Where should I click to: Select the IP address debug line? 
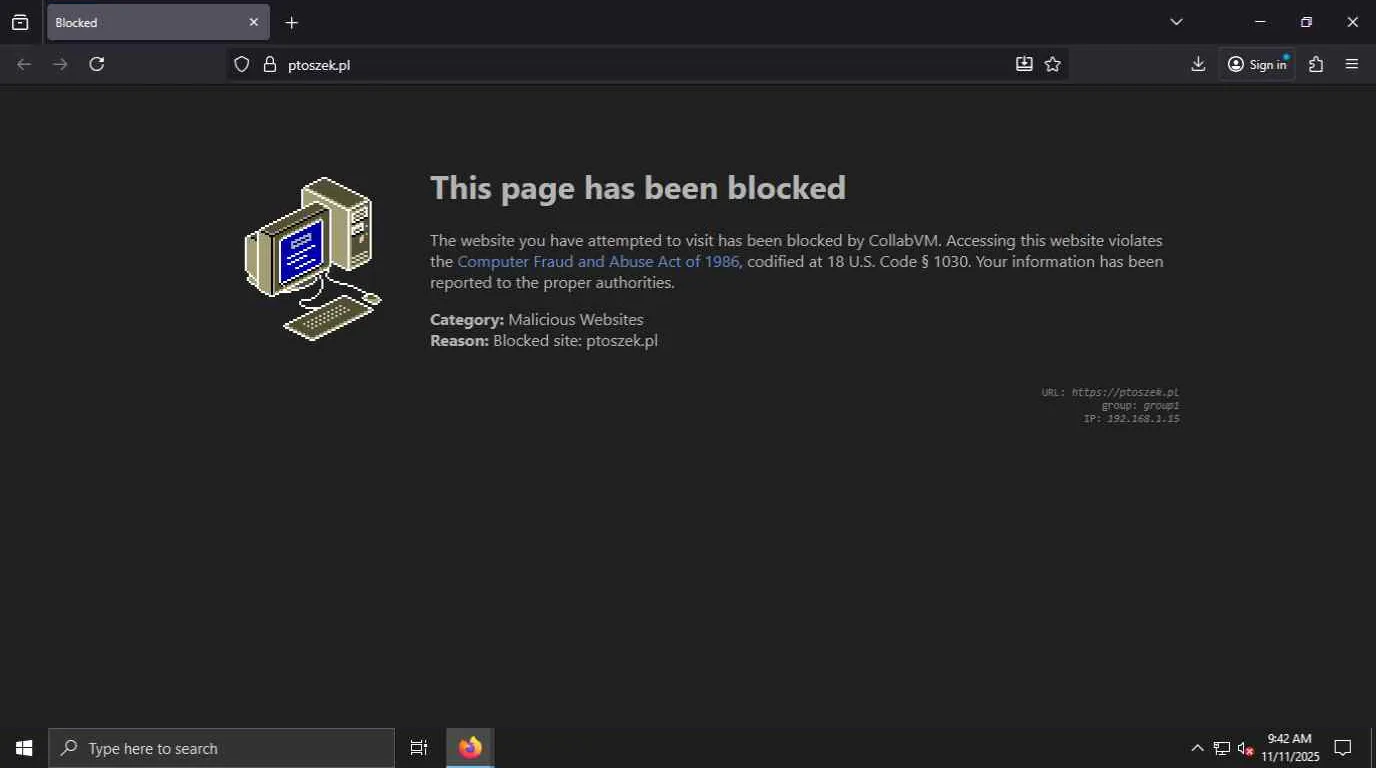click(1132, 419)
